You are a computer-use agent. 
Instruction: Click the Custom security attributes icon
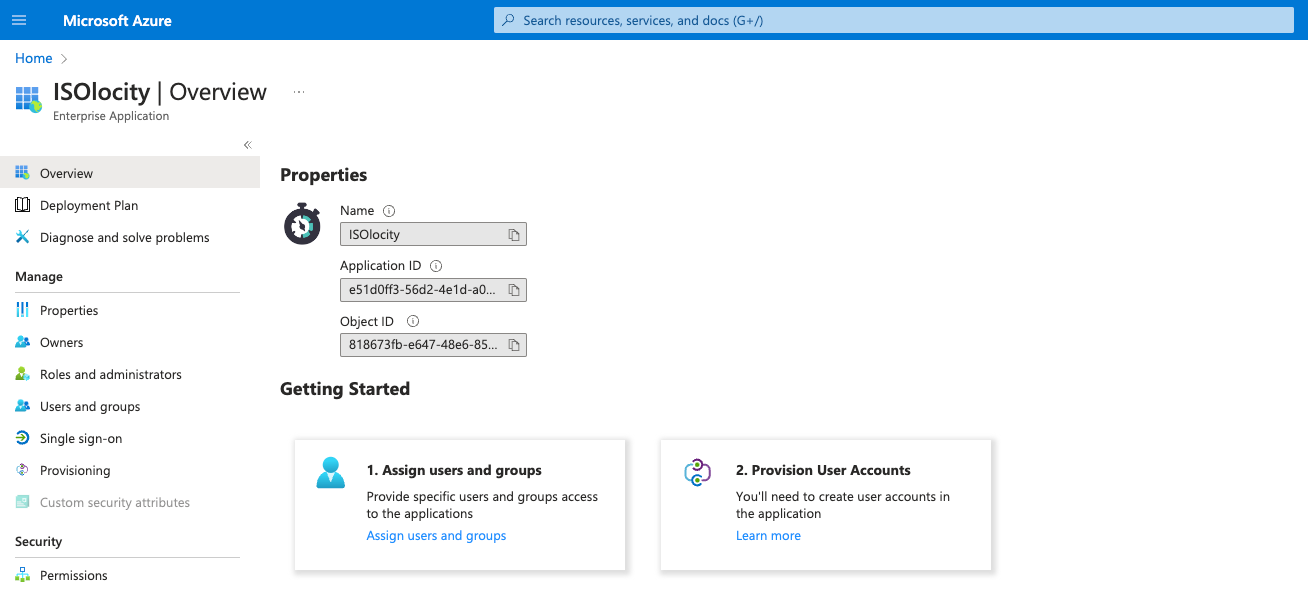tap(22, 502)
